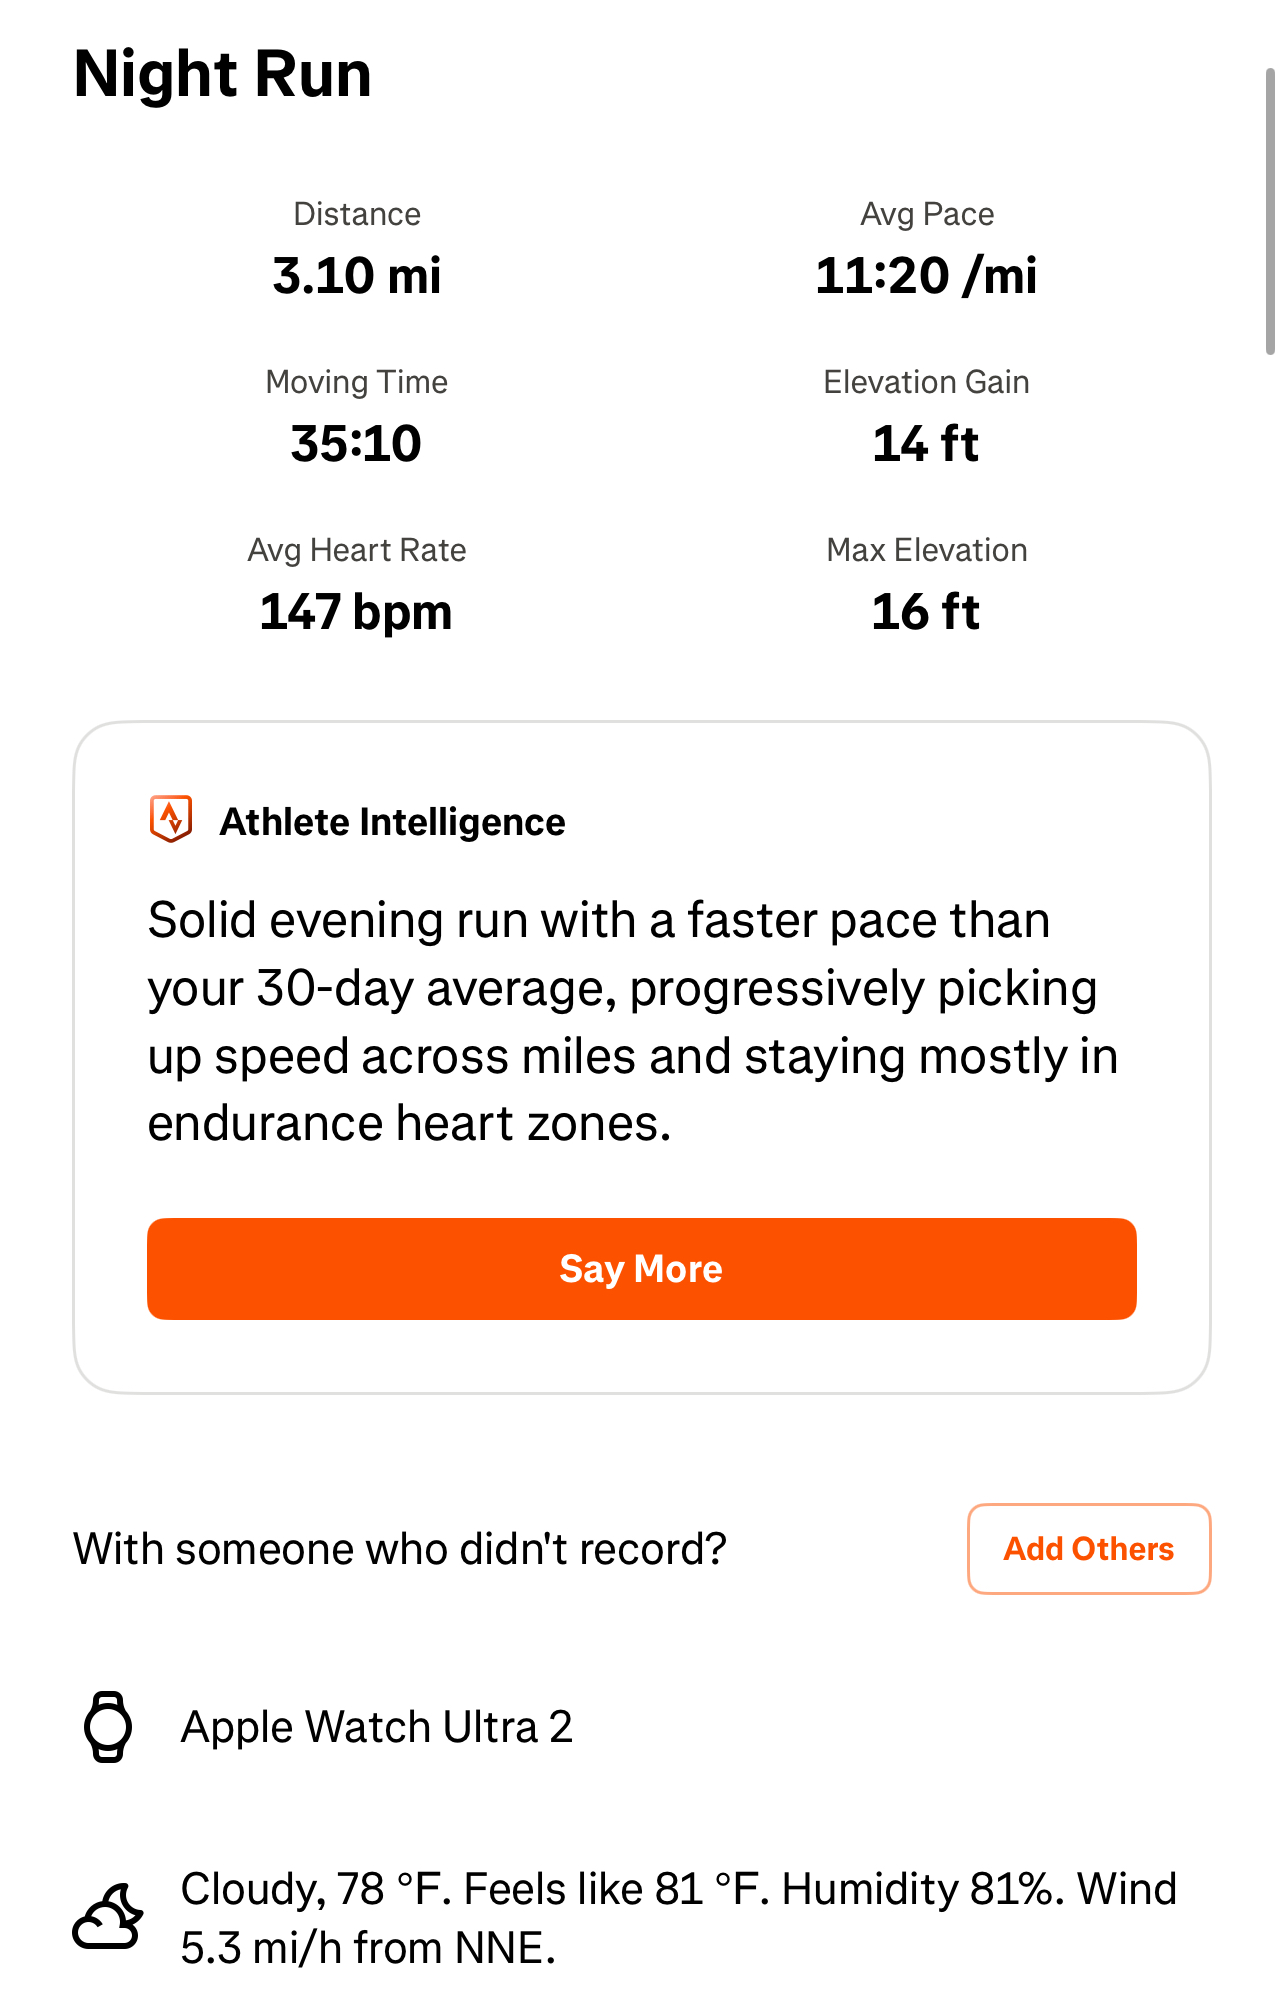Tap 'With someone who didn't record?' text
Viewport: 1284px width, 1993px height.
tap(400, 1549)
